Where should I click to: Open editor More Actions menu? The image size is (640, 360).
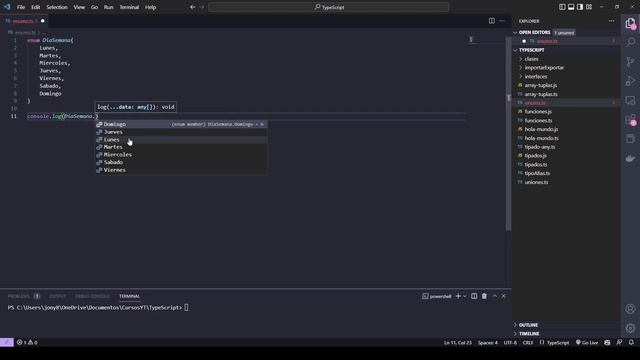(502, 21)
